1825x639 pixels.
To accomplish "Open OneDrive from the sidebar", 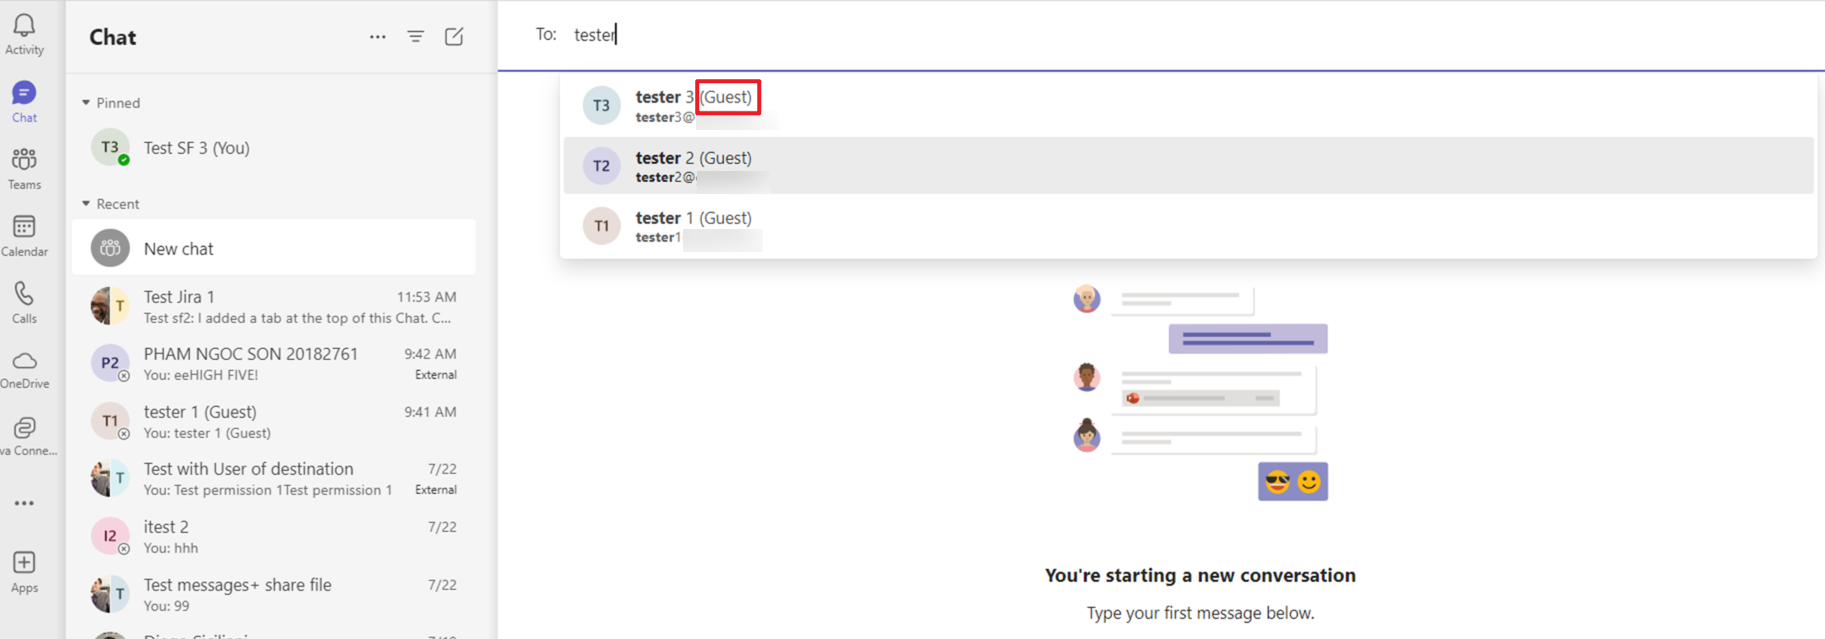I will click(24, 369).
